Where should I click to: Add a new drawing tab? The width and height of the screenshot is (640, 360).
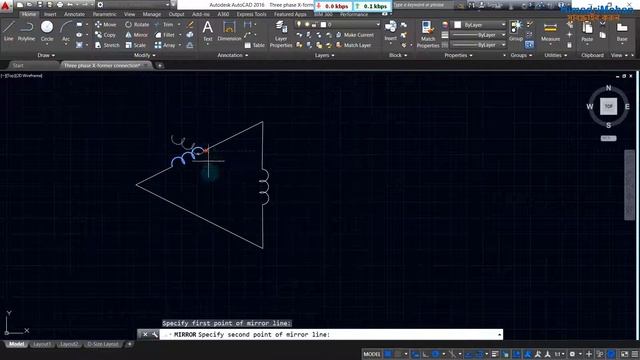tap(160, 66)
